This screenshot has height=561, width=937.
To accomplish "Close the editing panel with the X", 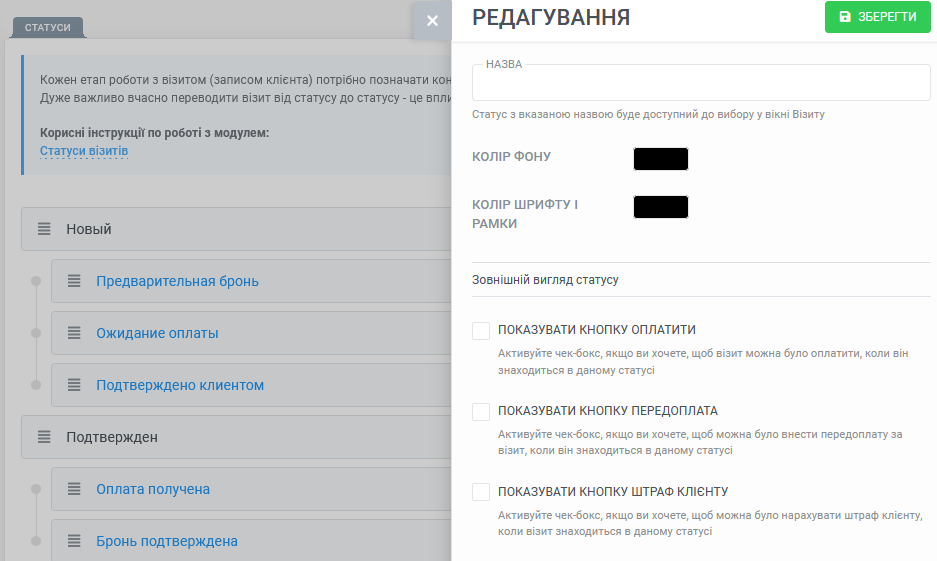I will [x=433, y=21].
